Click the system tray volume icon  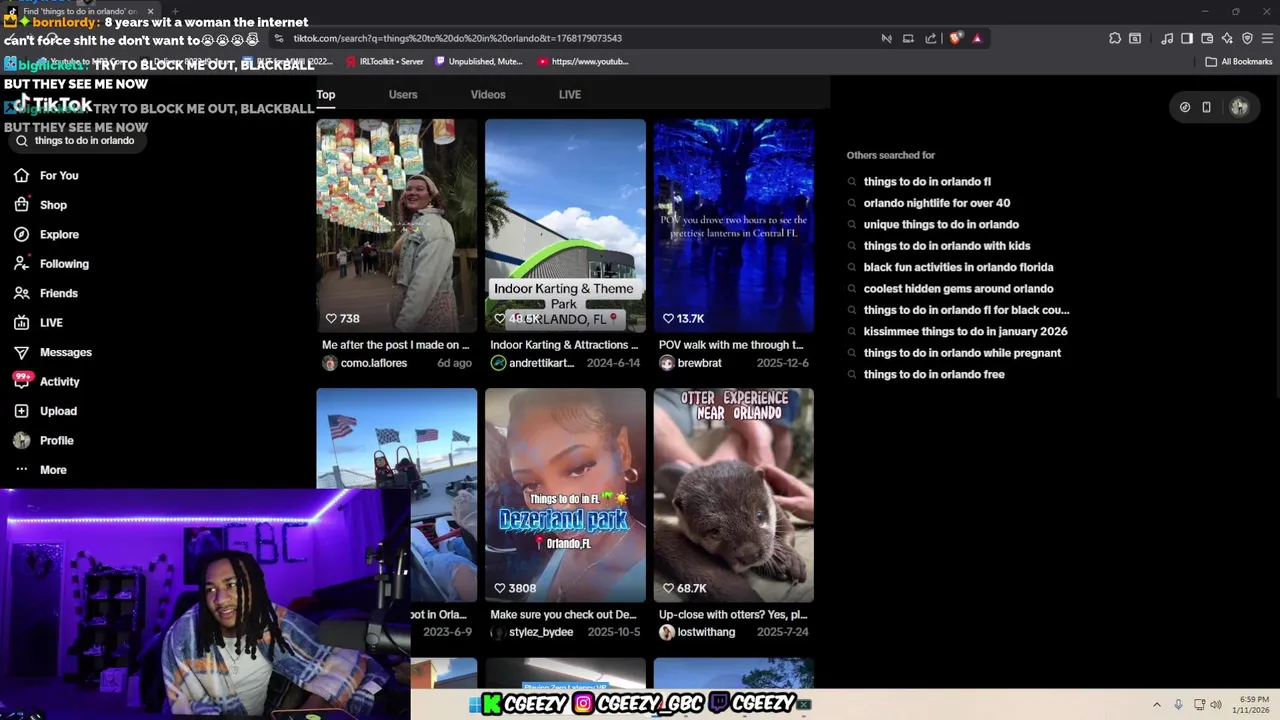tap(1216, 704)
